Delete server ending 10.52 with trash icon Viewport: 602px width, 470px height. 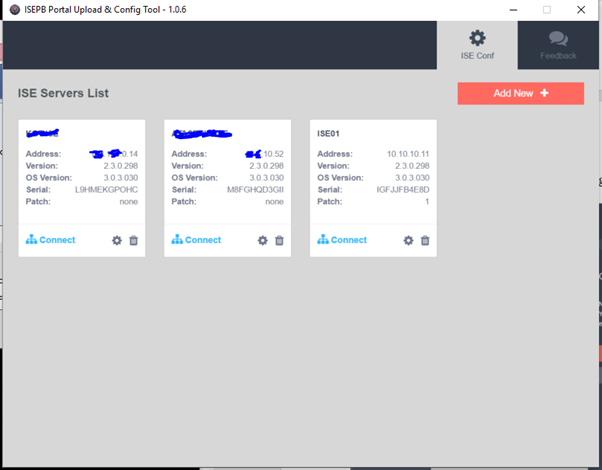tap(279, 240)
